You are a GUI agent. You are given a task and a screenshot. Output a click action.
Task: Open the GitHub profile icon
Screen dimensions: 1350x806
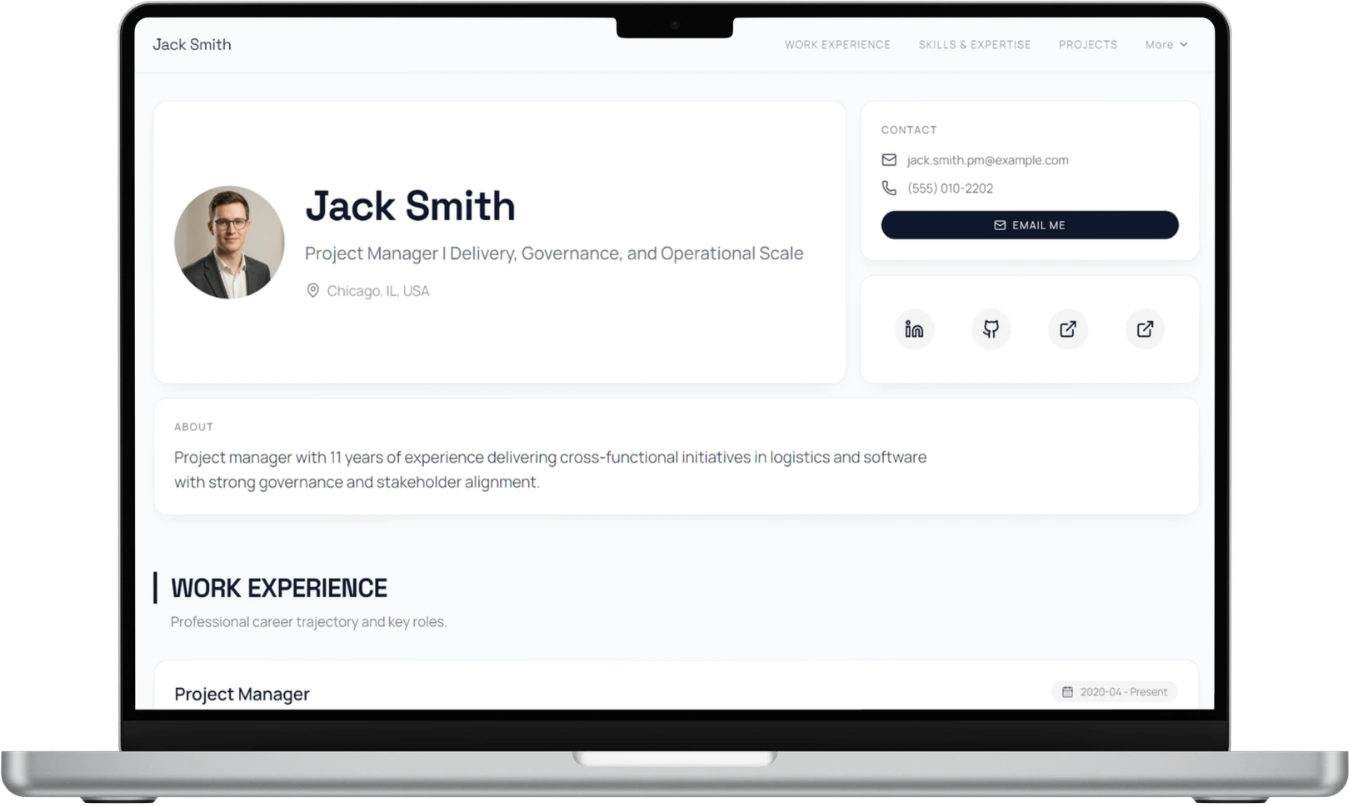(991, 329)
